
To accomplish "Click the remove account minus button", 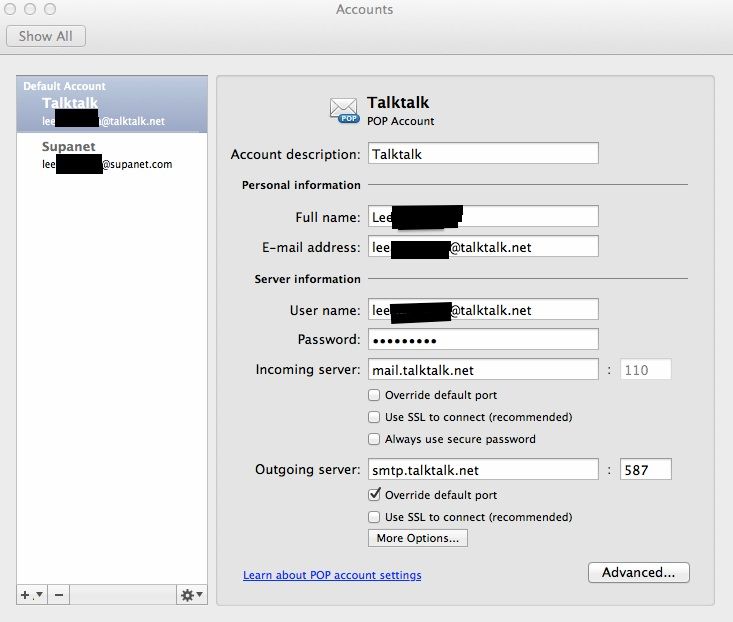I will 59,595.
